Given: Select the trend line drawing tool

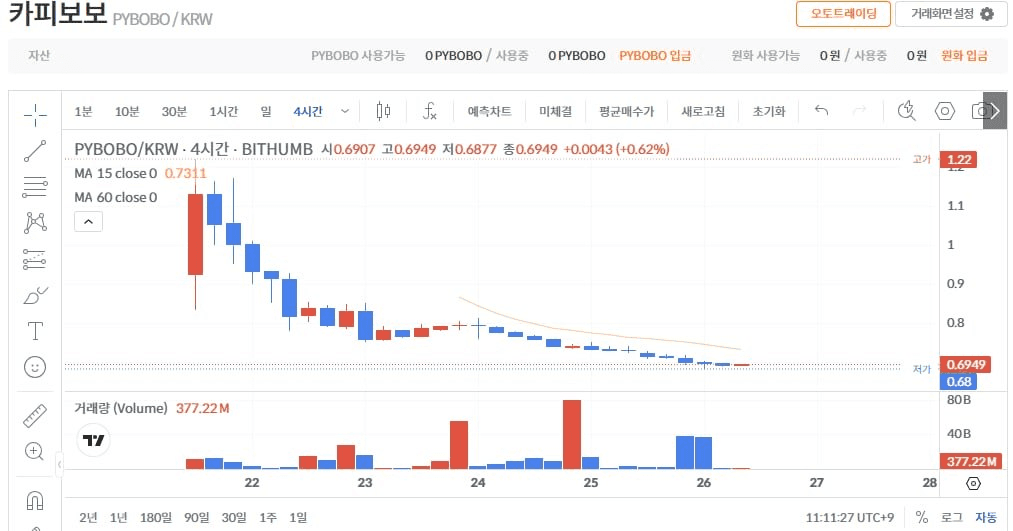Looking at the screenshot, I should (35, 151).
